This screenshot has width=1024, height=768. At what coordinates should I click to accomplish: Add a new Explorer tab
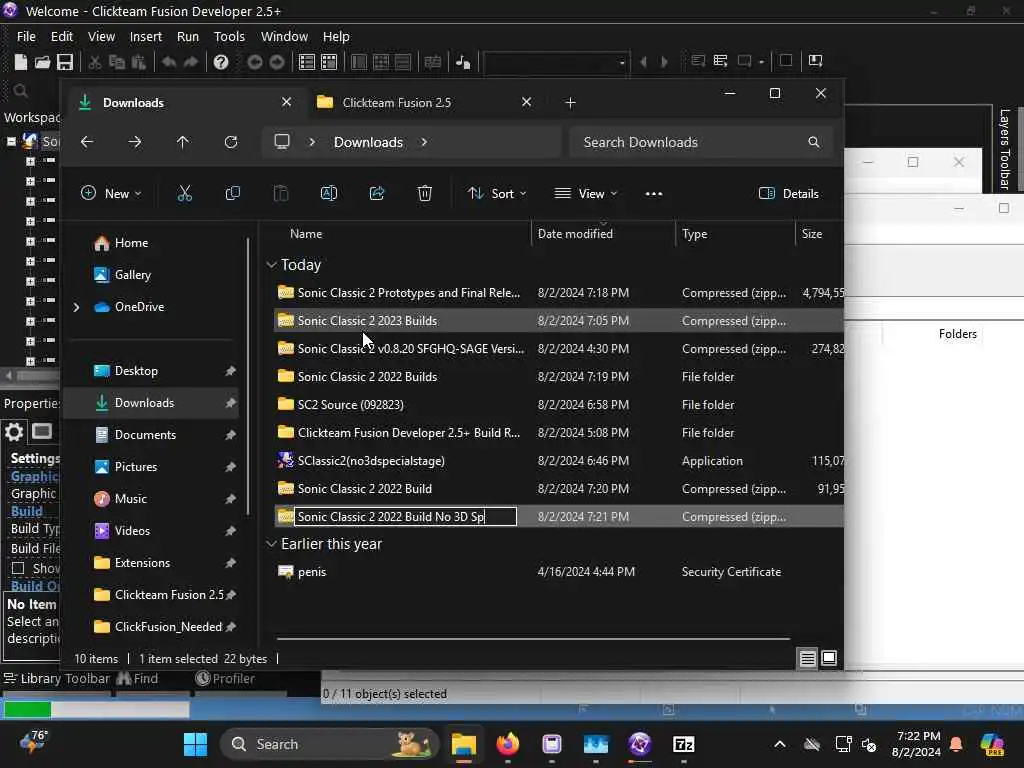(x=570, y=103)
